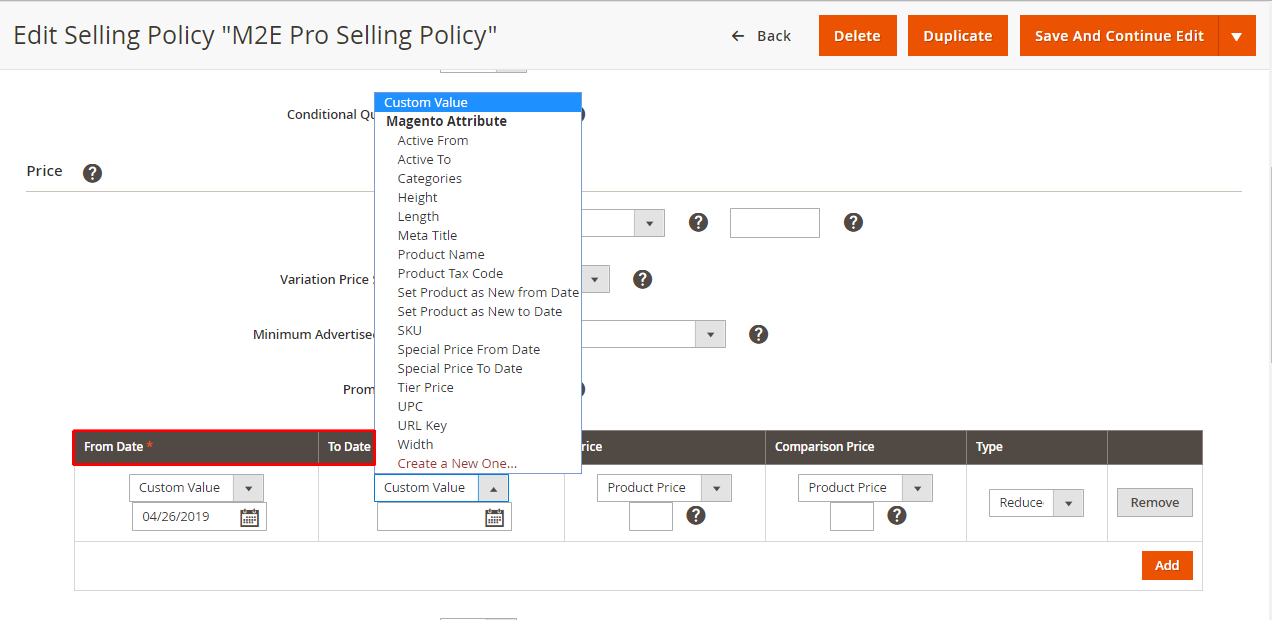
Task: Open the From Date Custom Value dropdown
Action: [196, 488]
